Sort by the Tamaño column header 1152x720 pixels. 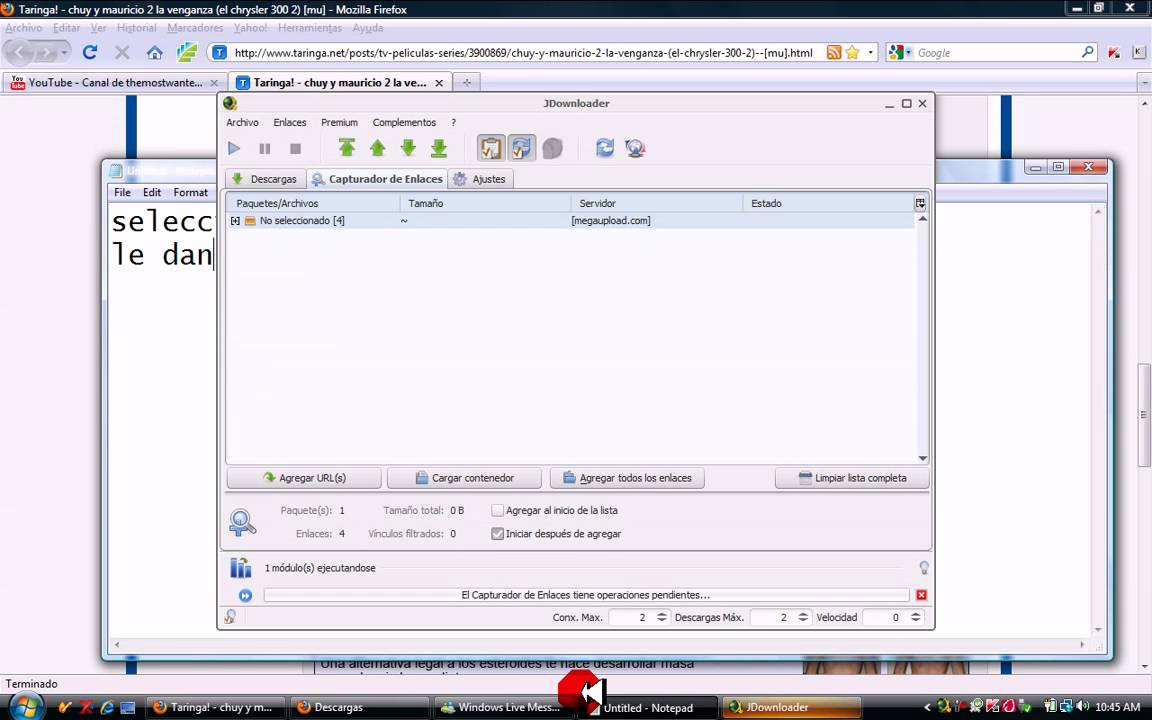[x=485, y=204]
